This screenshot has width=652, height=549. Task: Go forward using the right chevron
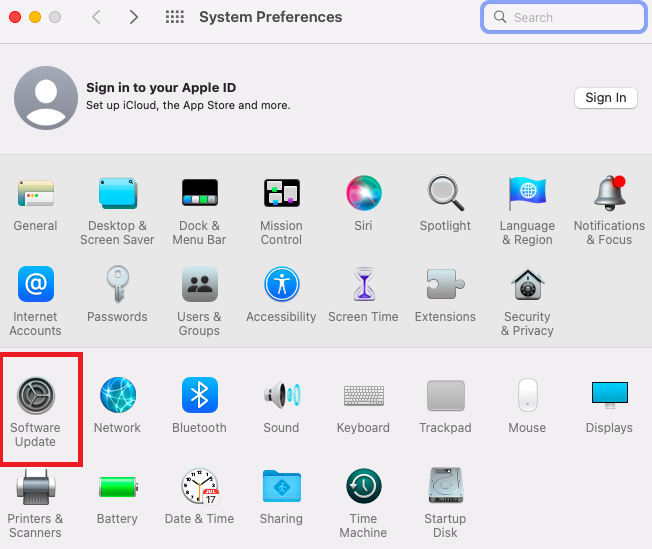click(133, 17)
